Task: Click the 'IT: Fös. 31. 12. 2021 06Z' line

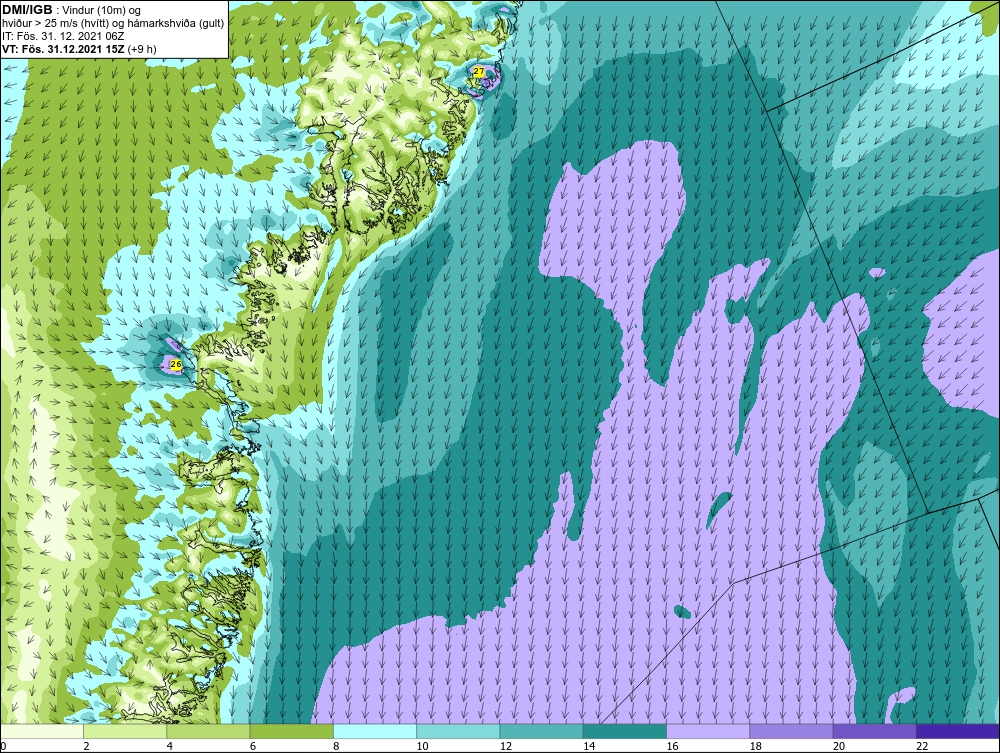Action: click(63, 36)
